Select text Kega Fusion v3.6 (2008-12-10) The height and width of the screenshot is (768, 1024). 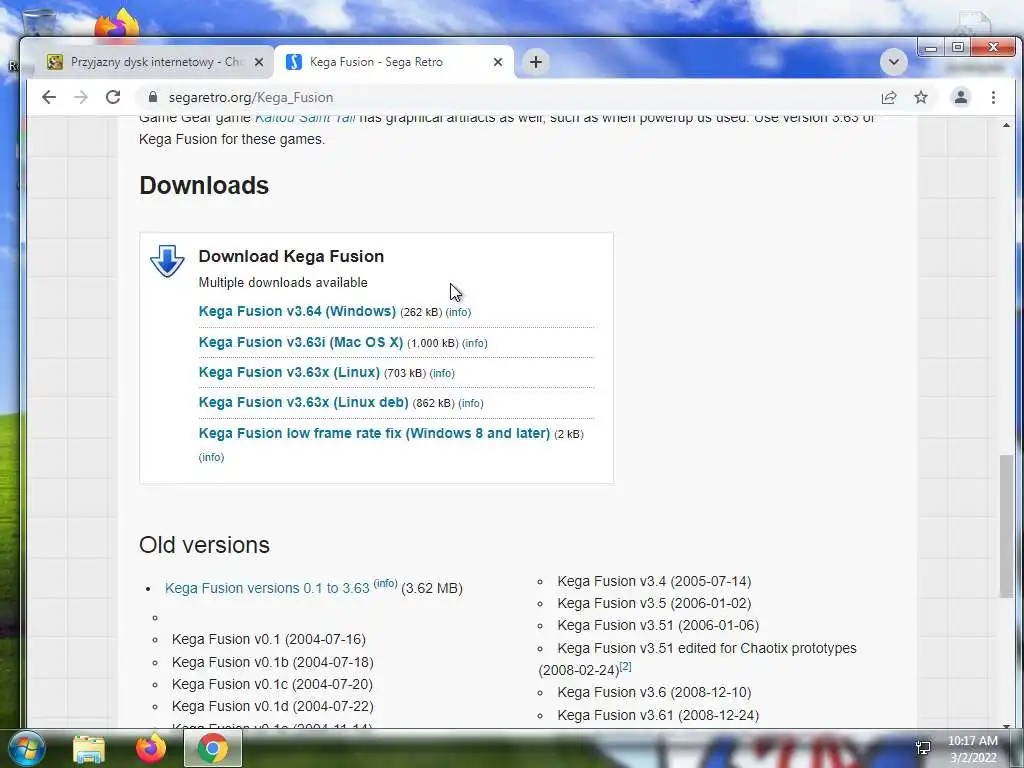tap(654, 692)
